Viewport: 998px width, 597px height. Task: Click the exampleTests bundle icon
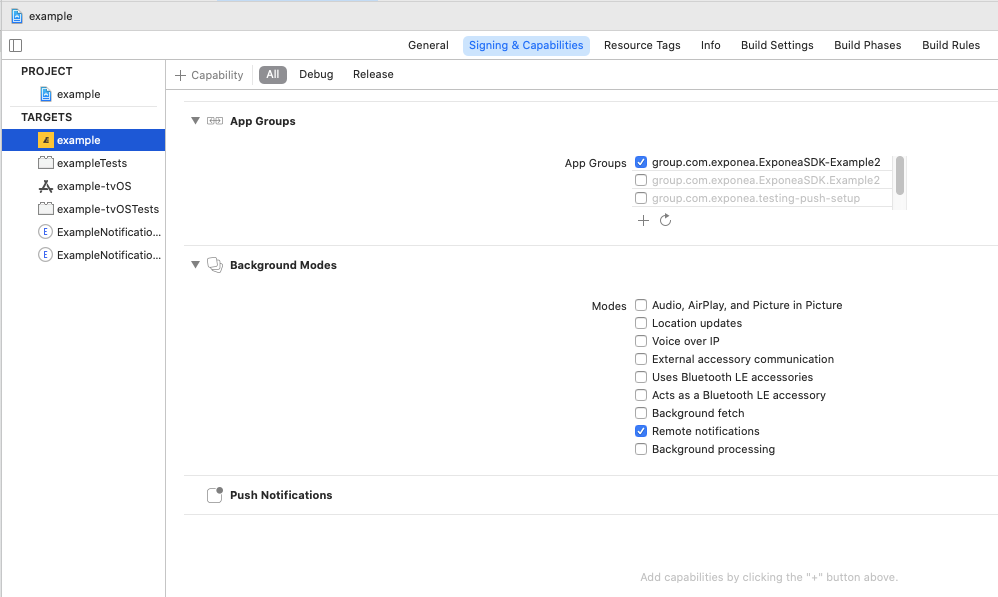46,163
